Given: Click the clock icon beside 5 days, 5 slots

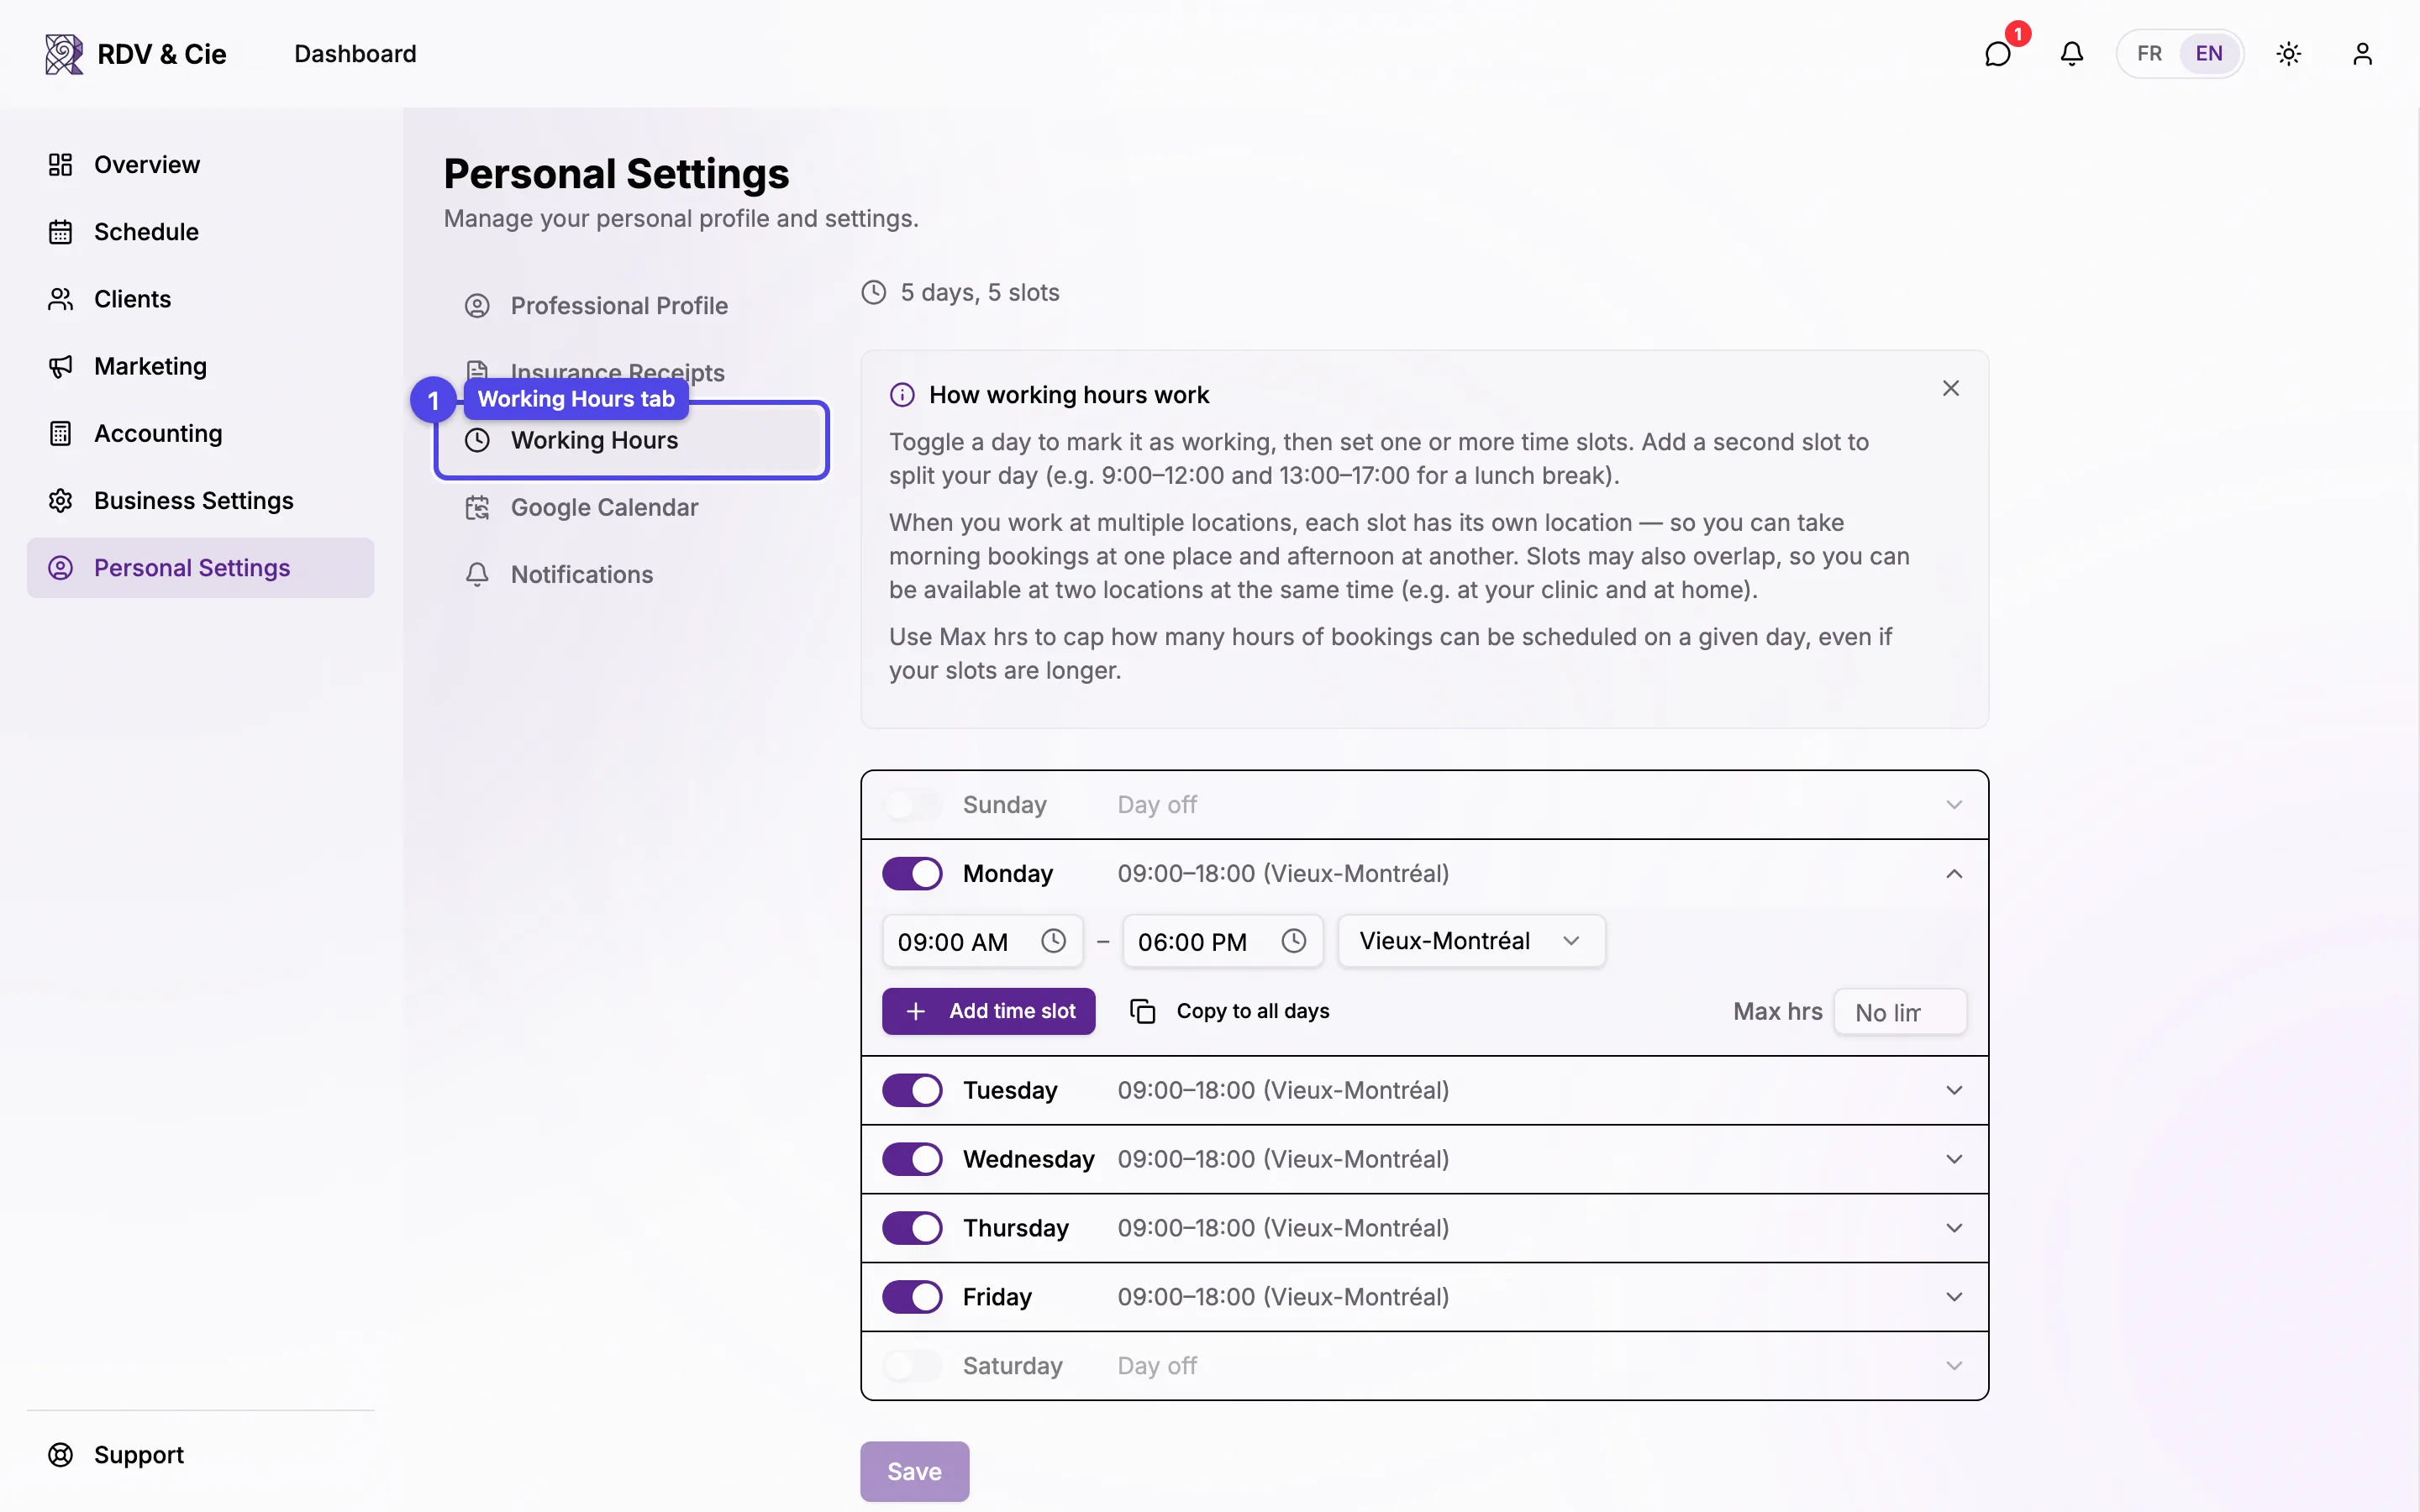Looking at the screenshot, I should tap(874, 292).
